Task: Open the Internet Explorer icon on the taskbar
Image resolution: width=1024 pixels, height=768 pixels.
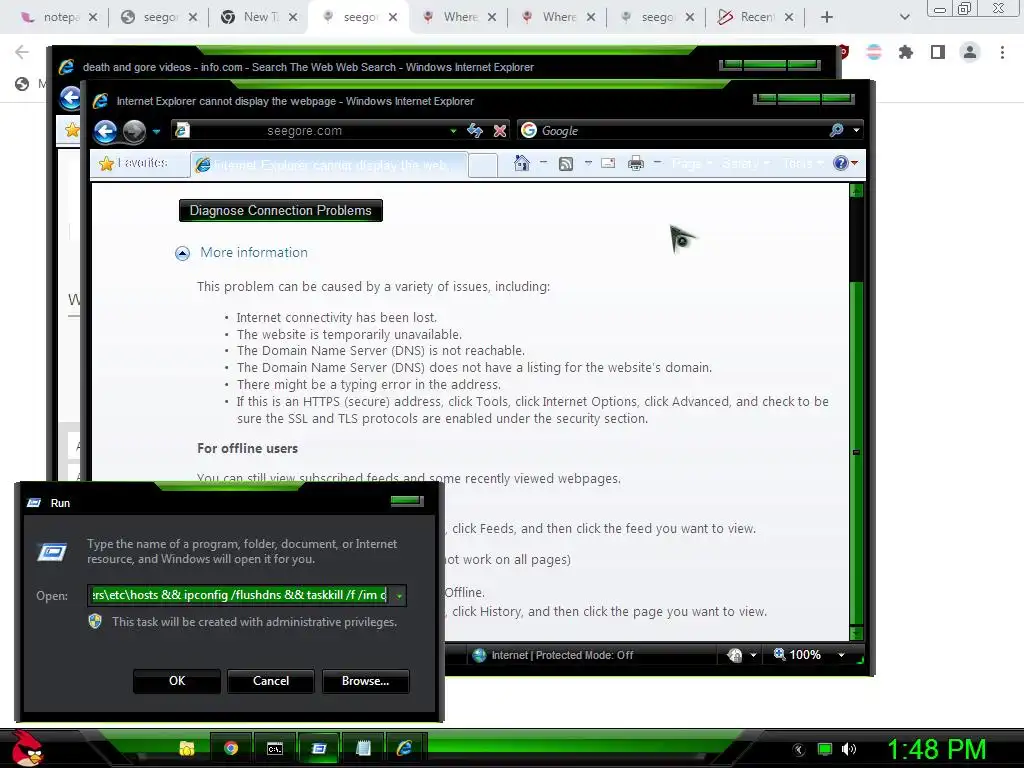Action: [x=405, y=748]
